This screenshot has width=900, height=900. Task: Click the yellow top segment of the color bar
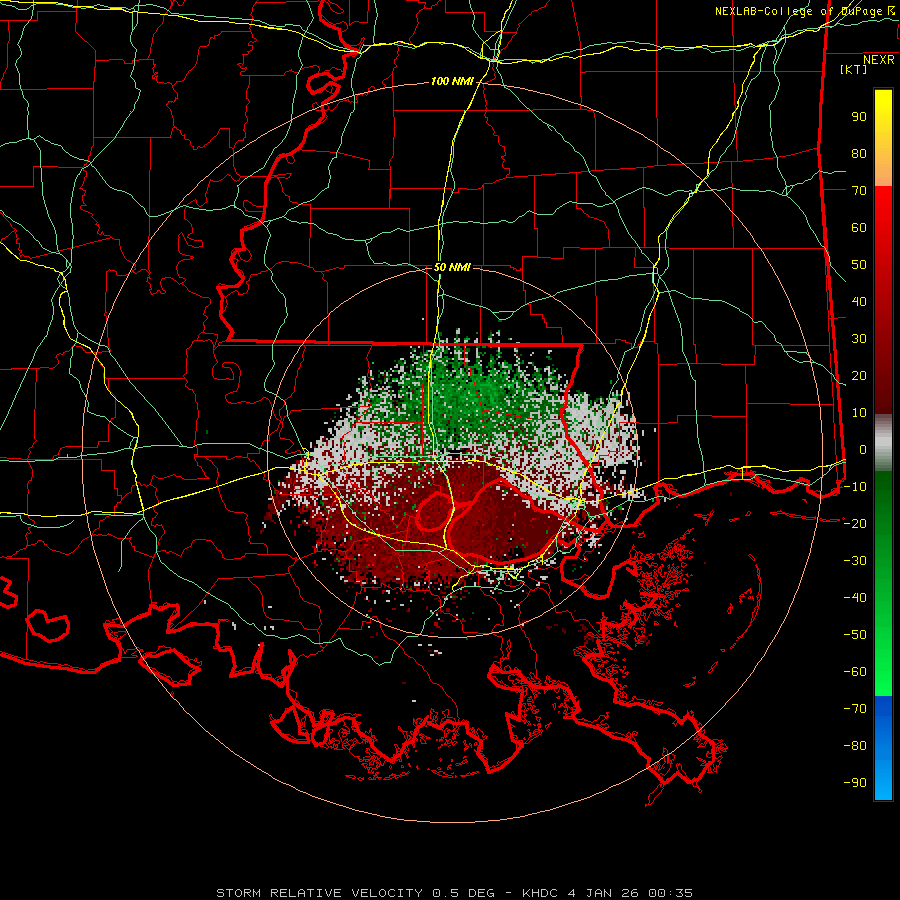point(883,138)
